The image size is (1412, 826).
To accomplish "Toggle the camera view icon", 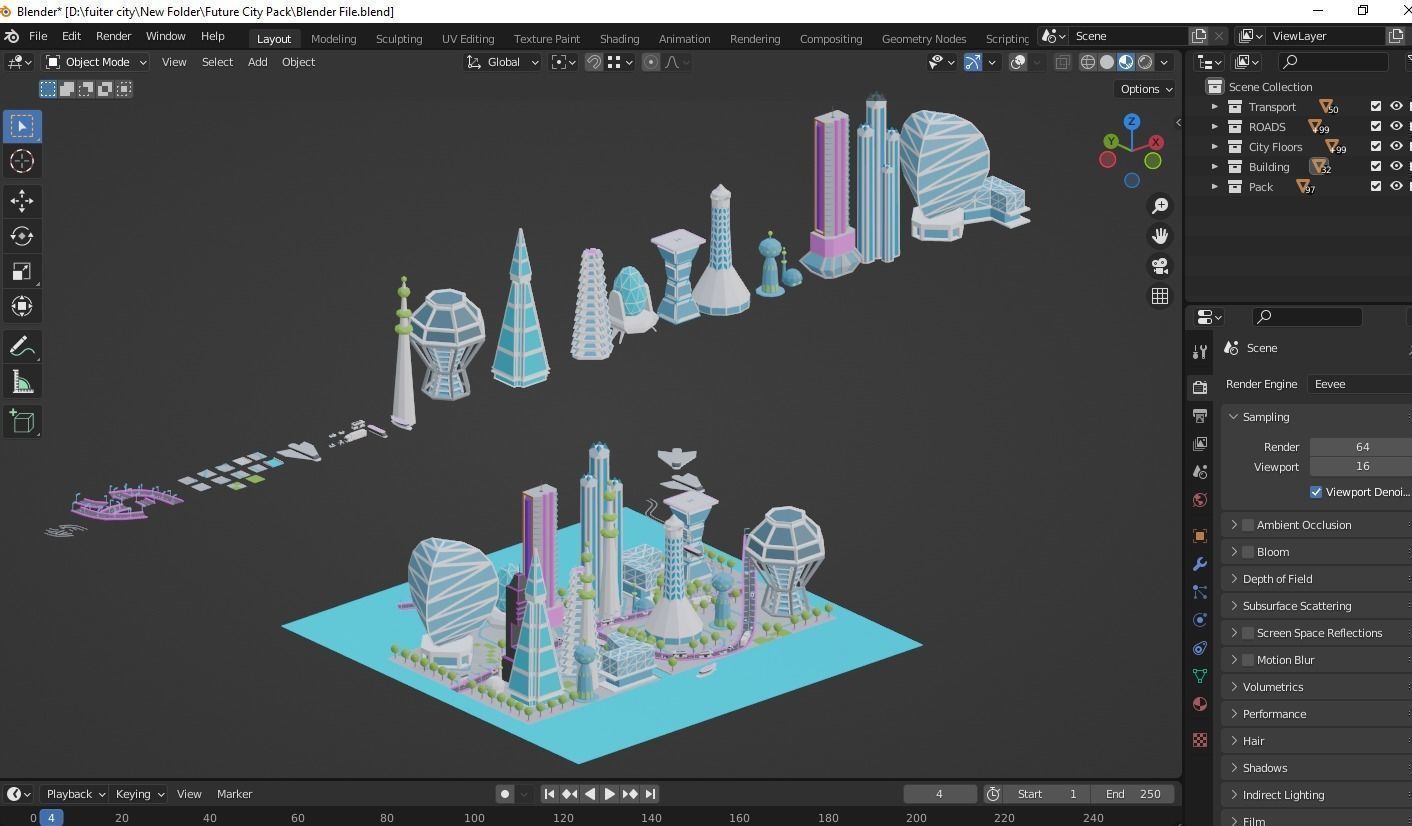I will [x=1160, y=266].
